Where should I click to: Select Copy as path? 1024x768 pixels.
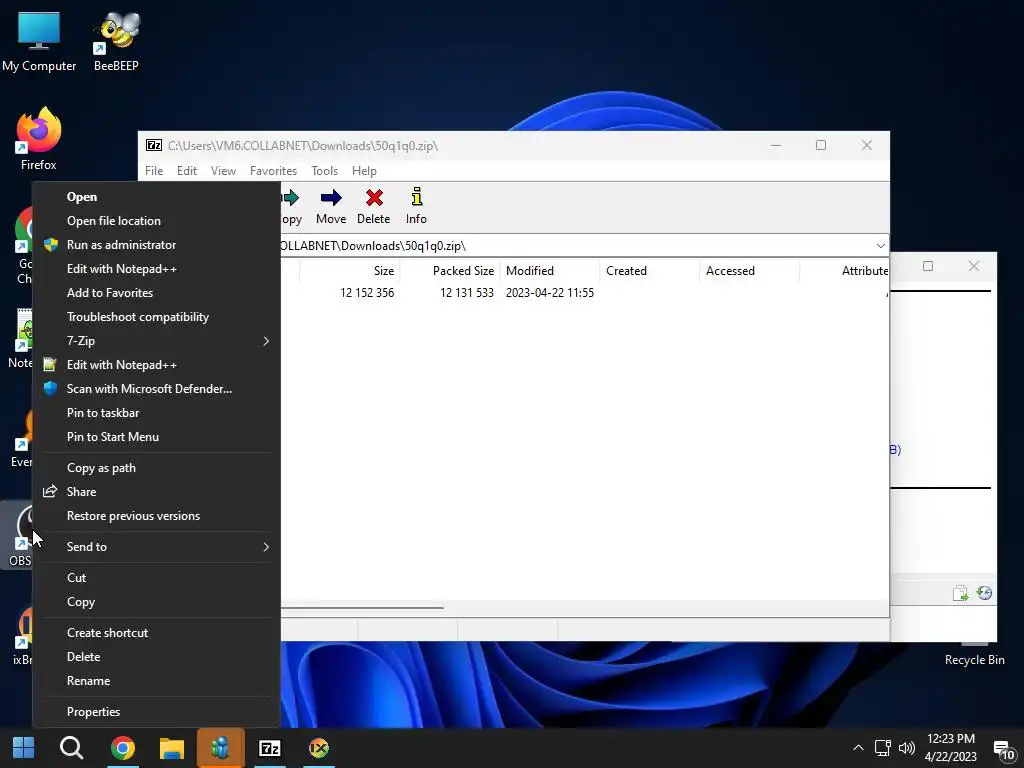pyautogui.click(x=157, y=468)
